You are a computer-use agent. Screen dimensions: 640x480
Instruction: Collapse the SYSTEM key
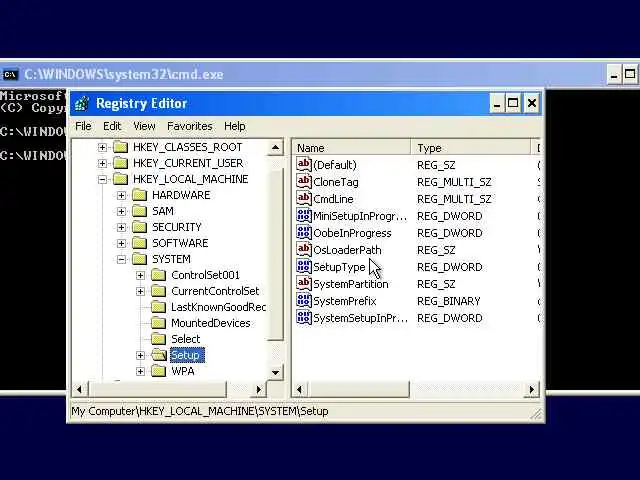tap(121, 259)
